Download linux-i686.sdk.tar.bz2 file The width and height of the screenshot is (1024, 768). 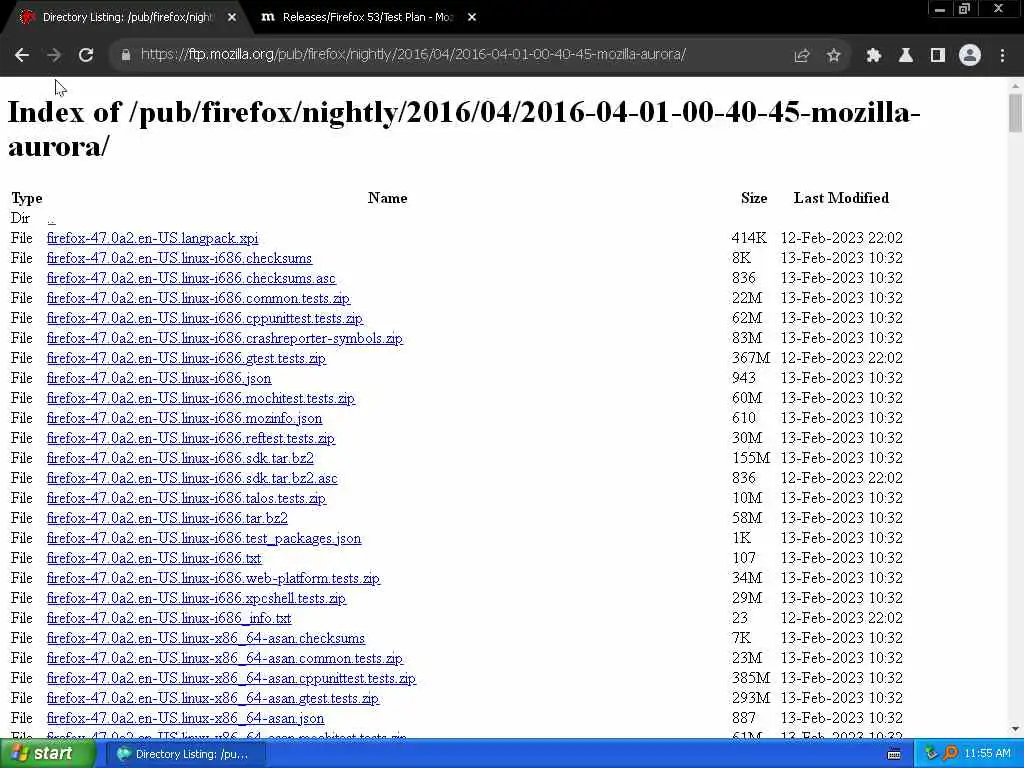point(180,458)
